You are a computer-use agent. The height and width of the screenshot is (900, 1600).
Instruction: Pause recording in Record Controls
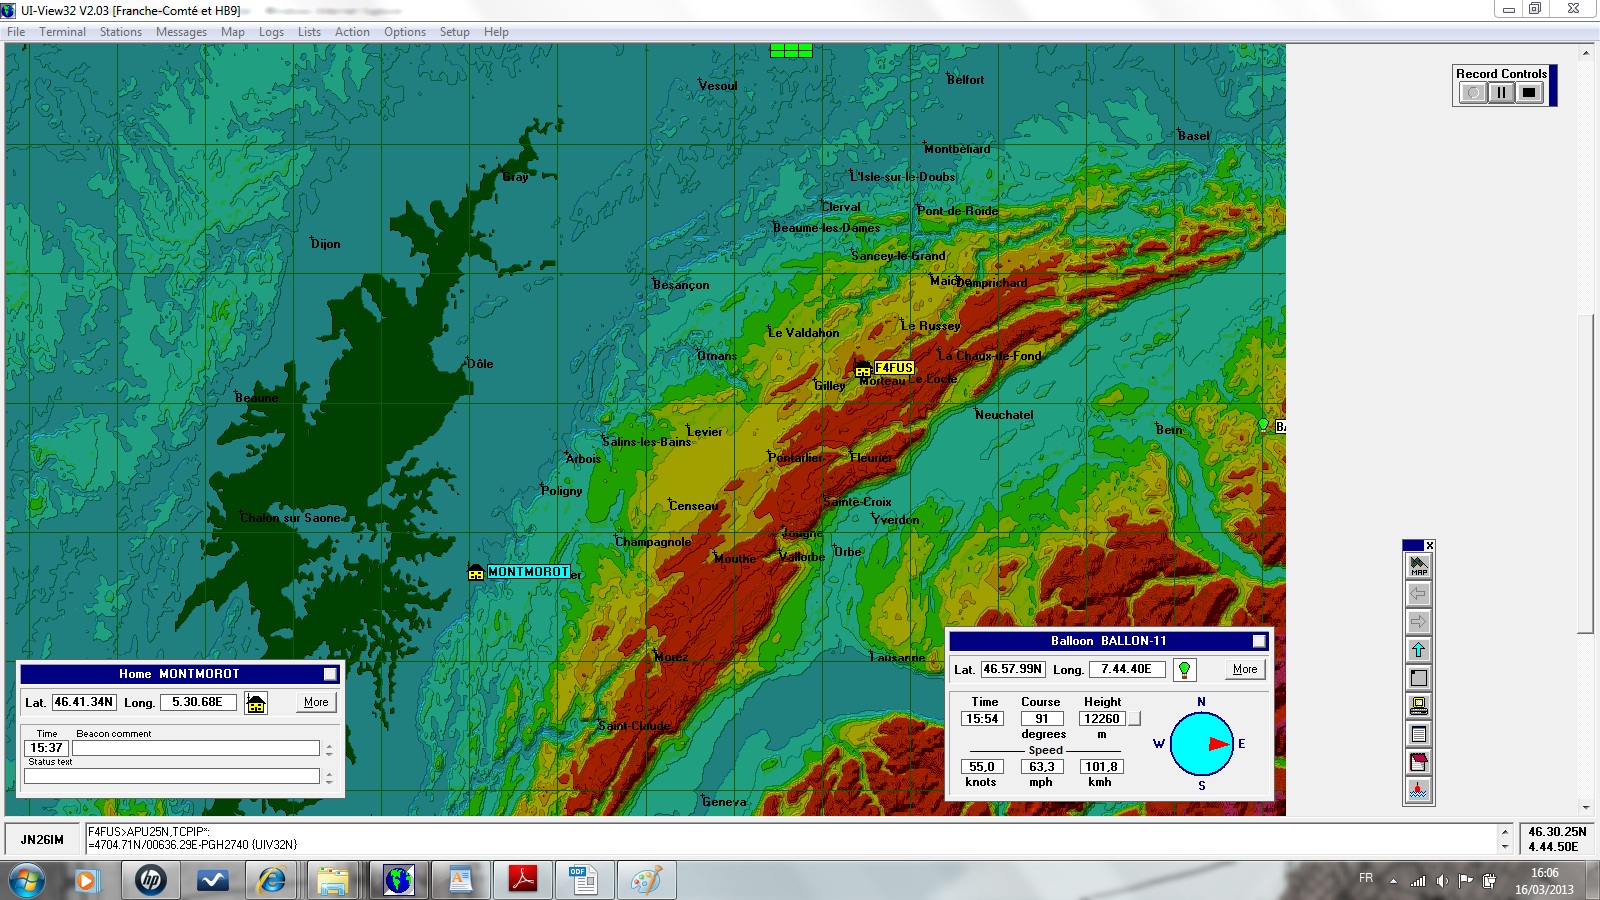pos(1501,93)
